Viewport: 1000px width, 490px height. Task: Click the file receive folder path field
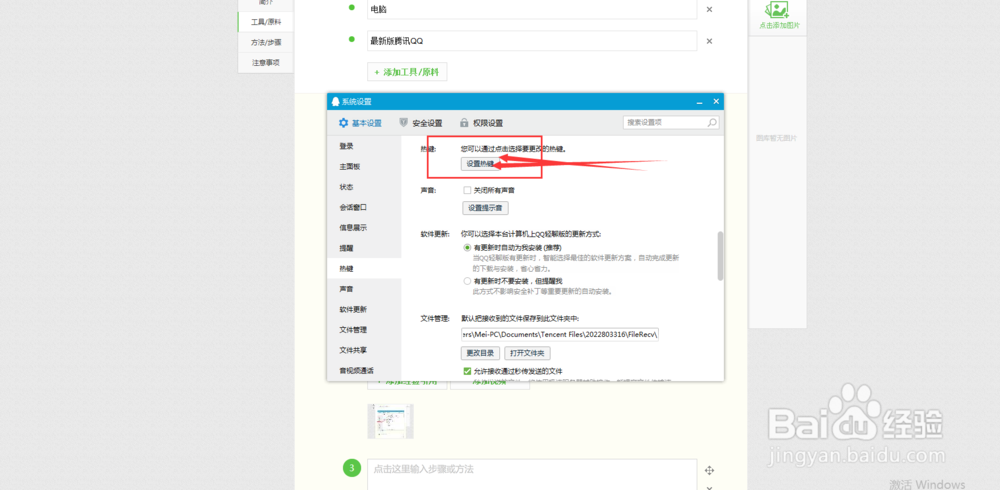coord(559,334)
